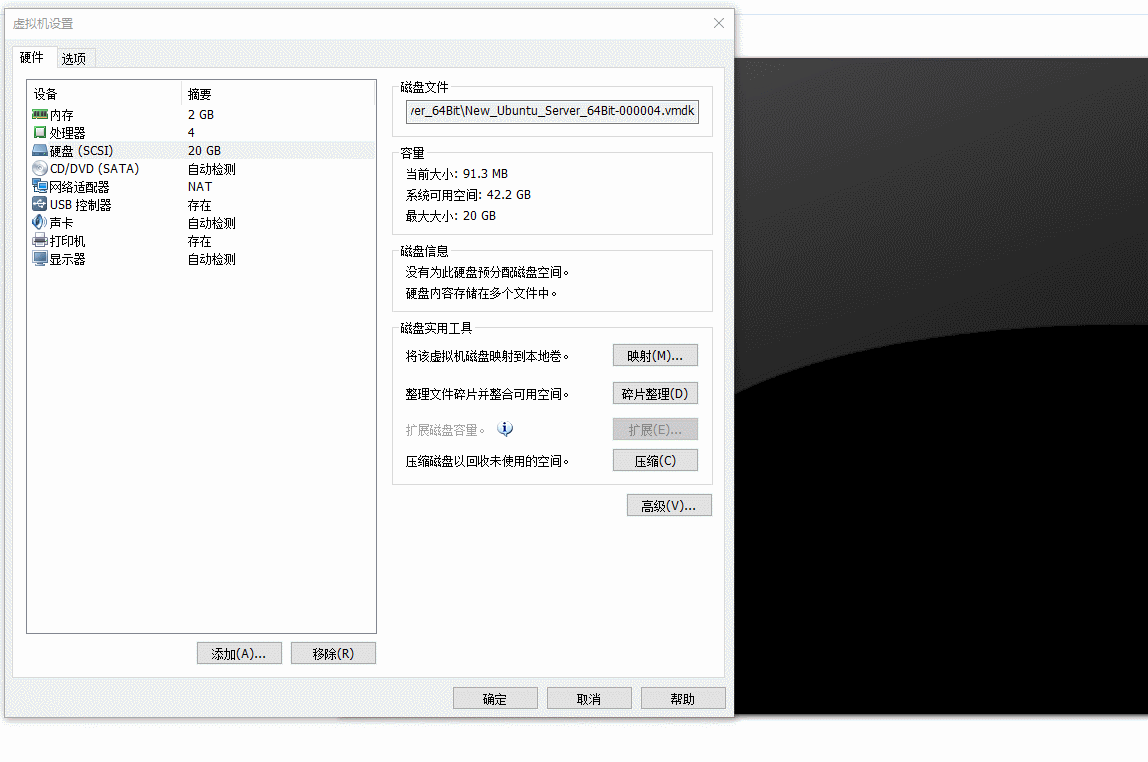
Task: Click the hard disk (SCSI) drive icon
Action: pos(40,150)
